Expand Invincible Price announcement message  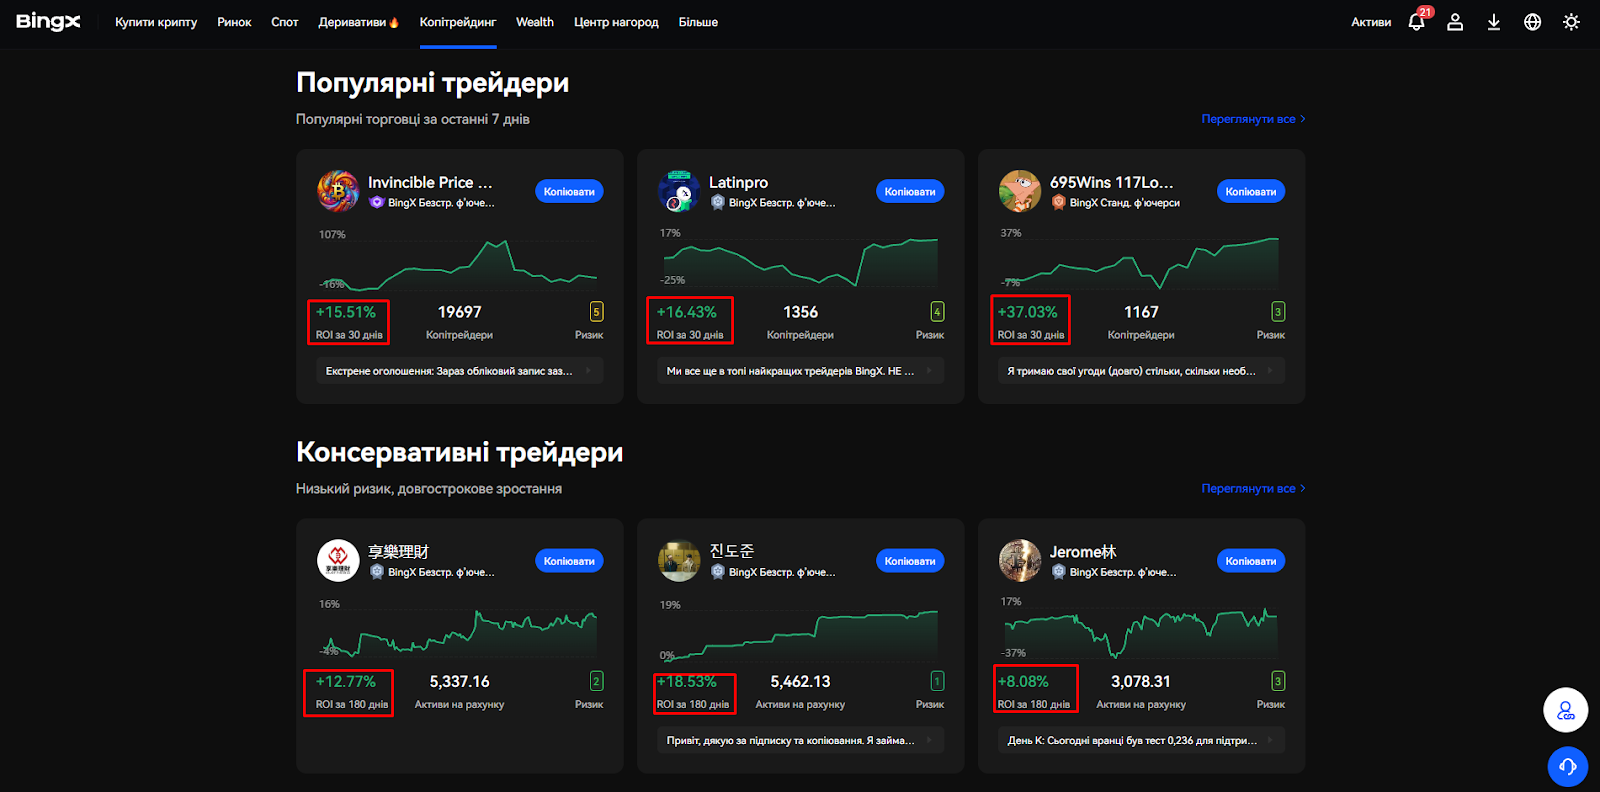click(x=460, y=371)
